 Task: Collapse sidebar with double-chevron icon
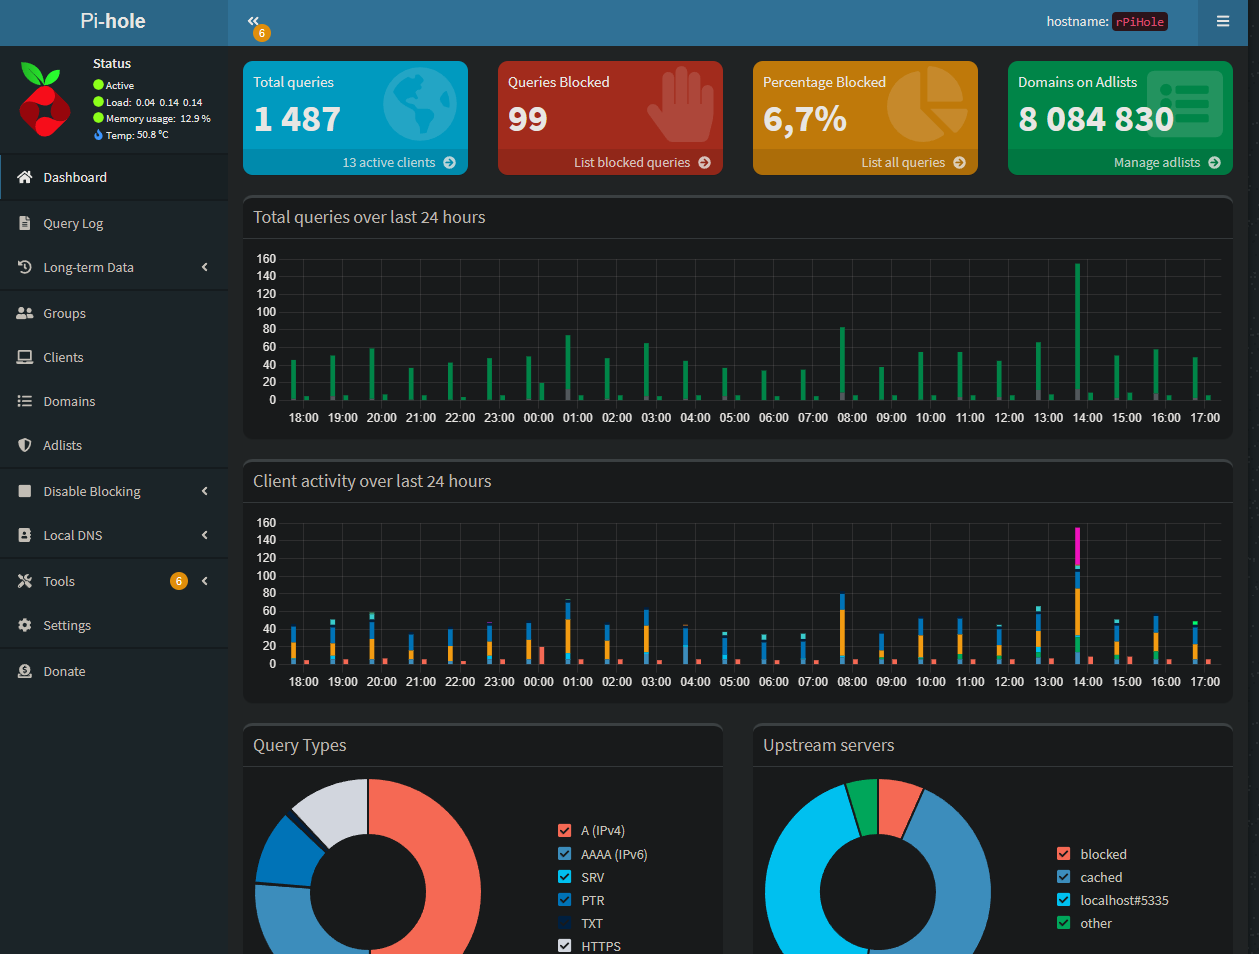tap(253, 21)
